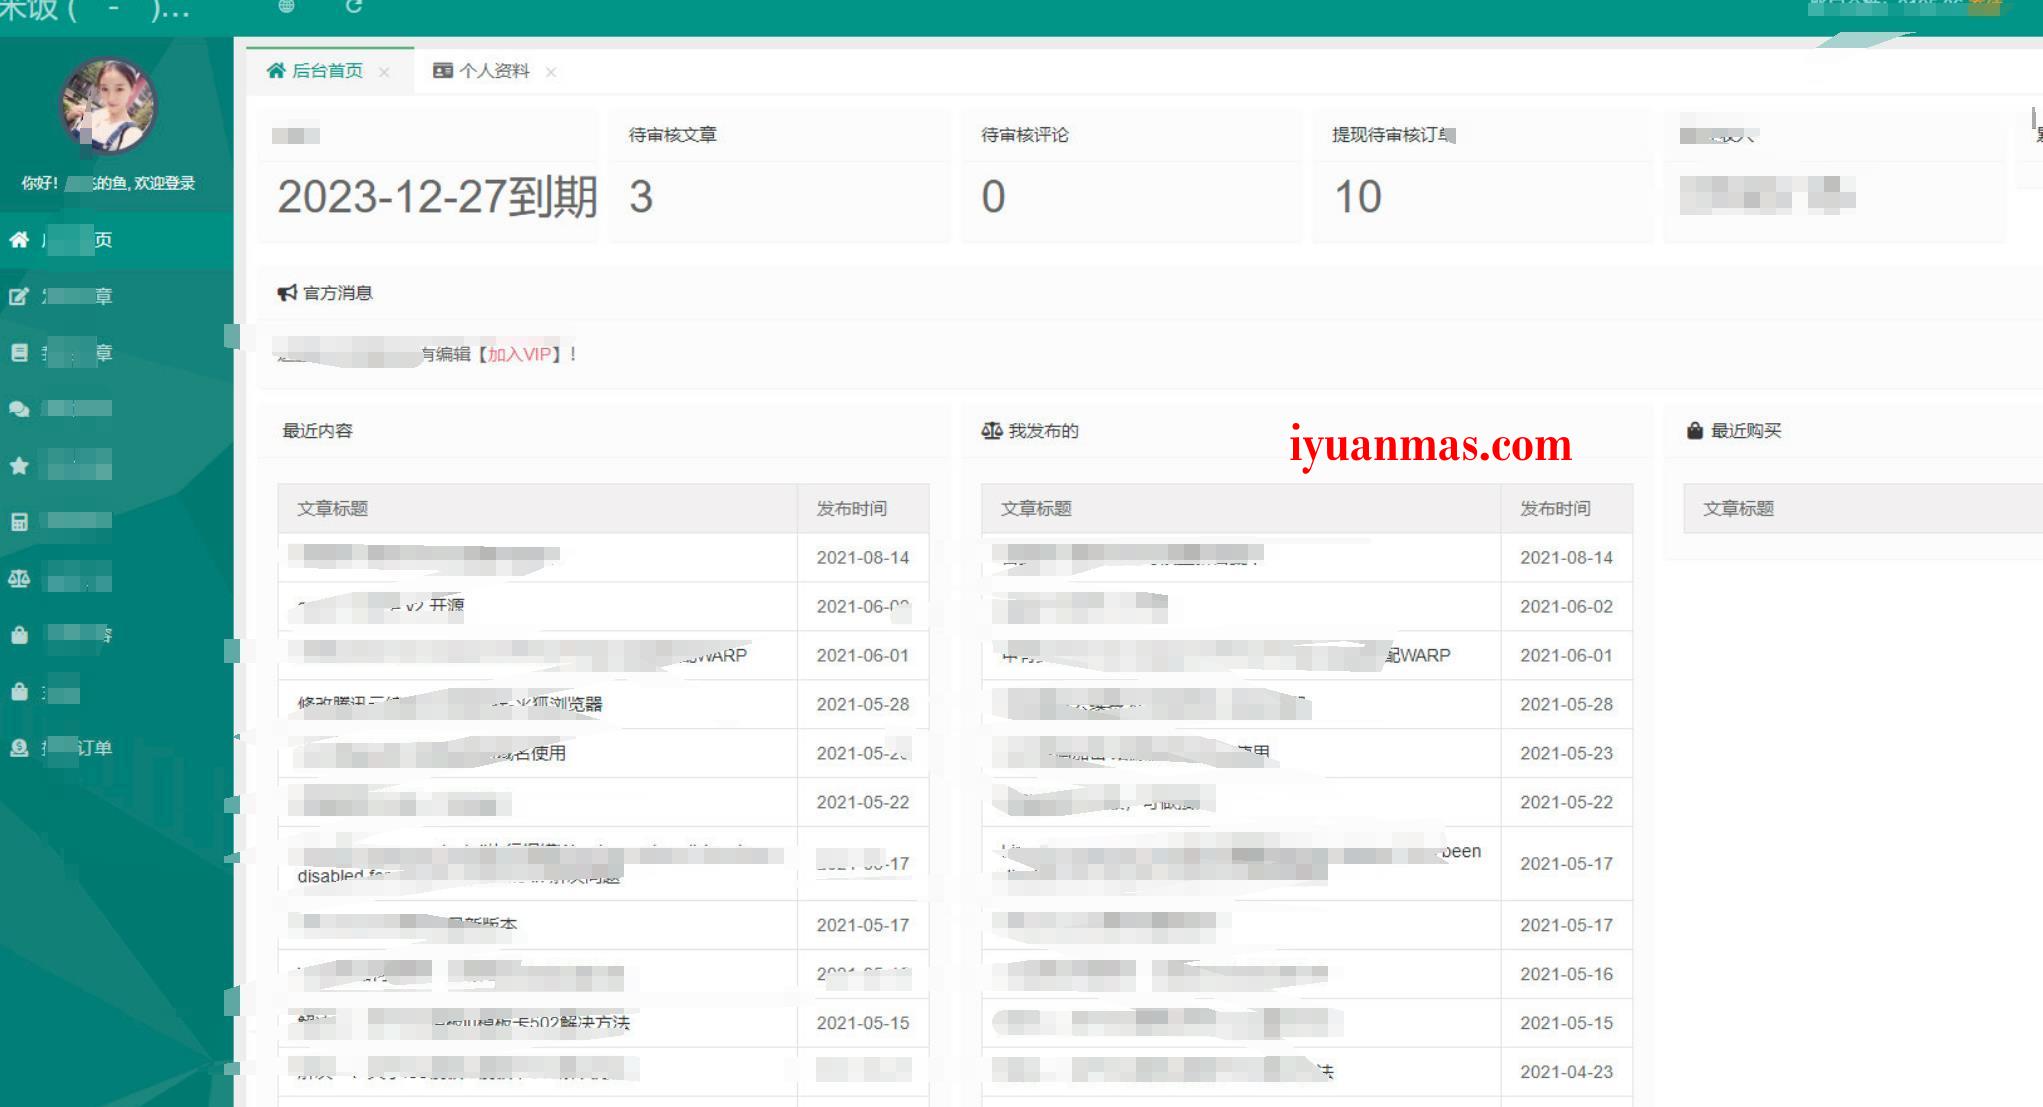Click the home/dashboard sidebar icon
This screenshot has width=2043, height=1107.
pyautogui.click(x=20, y=240)
